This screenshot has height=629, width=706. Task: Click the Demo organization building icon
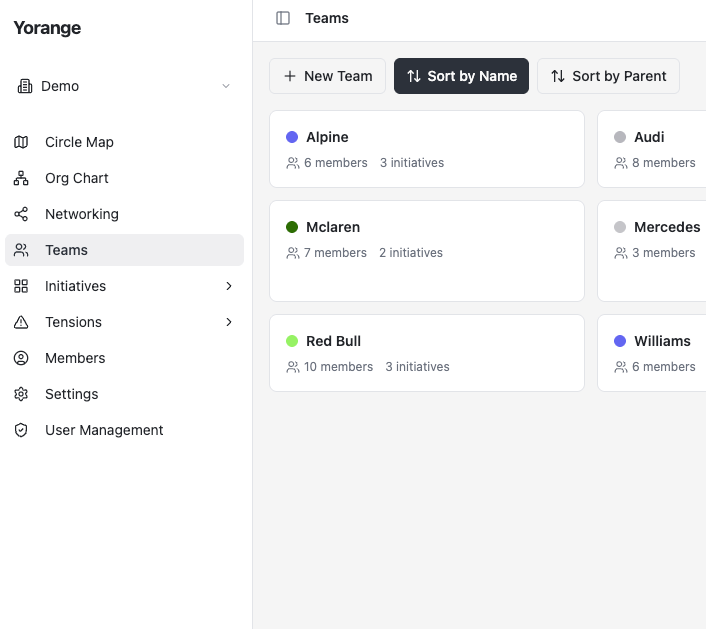coord(25,86)
